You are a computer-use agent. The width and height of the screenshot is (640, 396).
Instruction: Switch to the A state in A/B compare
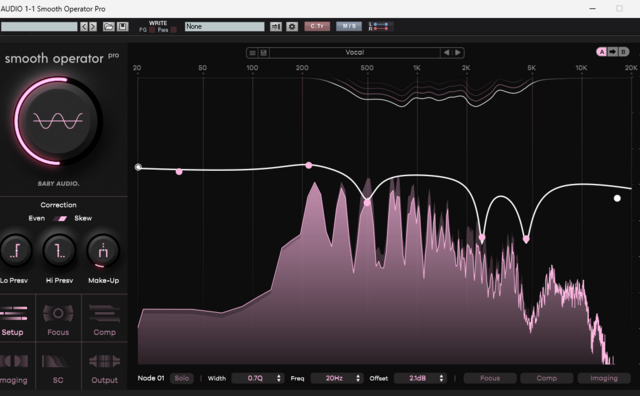pos(602,52)
